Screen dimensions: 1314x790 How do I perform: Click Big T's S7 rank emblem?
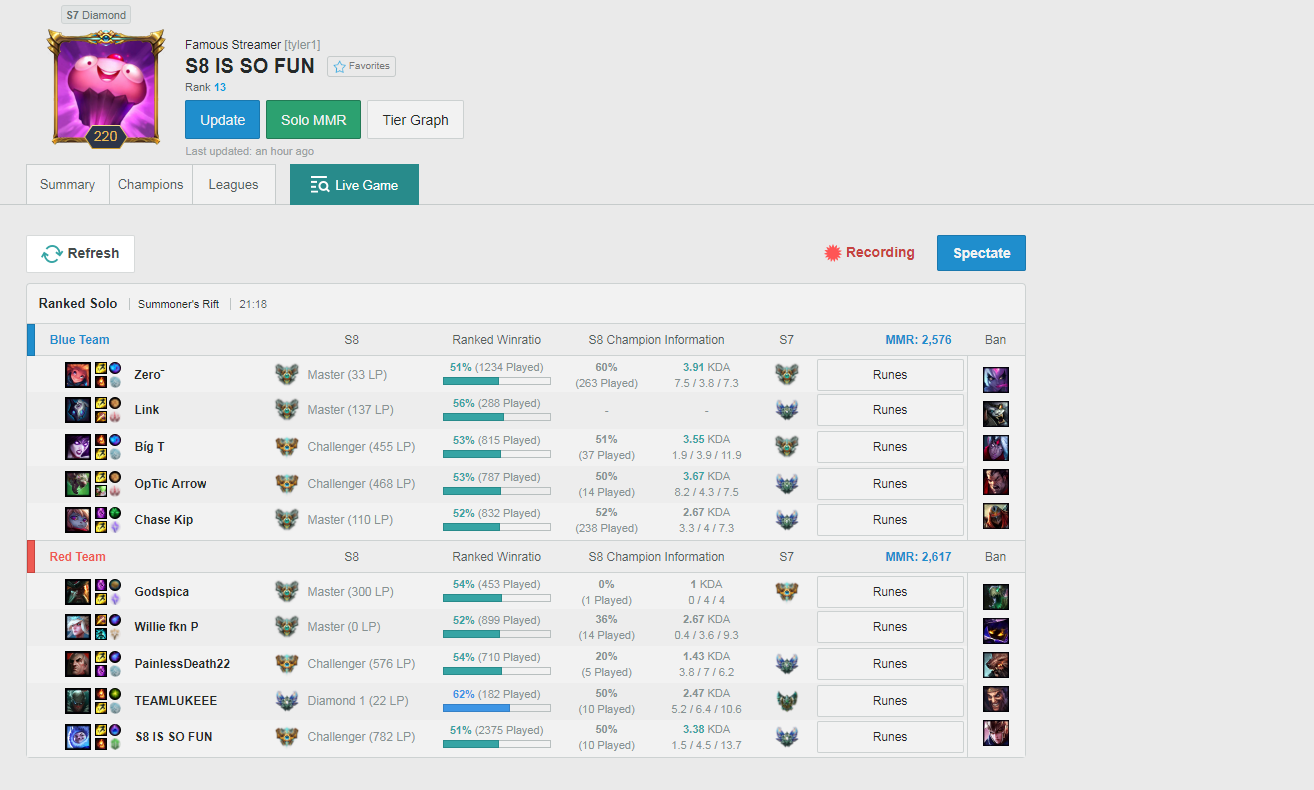pyautogui.click(x=787, y=447)
